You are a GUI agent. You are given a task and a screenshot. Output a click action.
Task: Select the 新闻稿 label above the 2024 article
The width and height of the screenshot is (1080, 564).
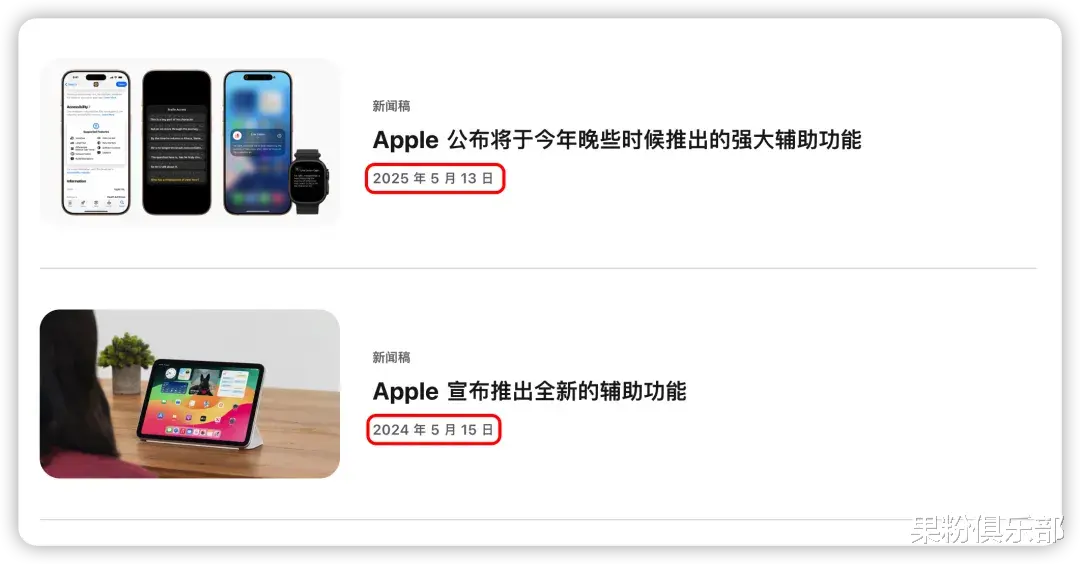point(391,357)
